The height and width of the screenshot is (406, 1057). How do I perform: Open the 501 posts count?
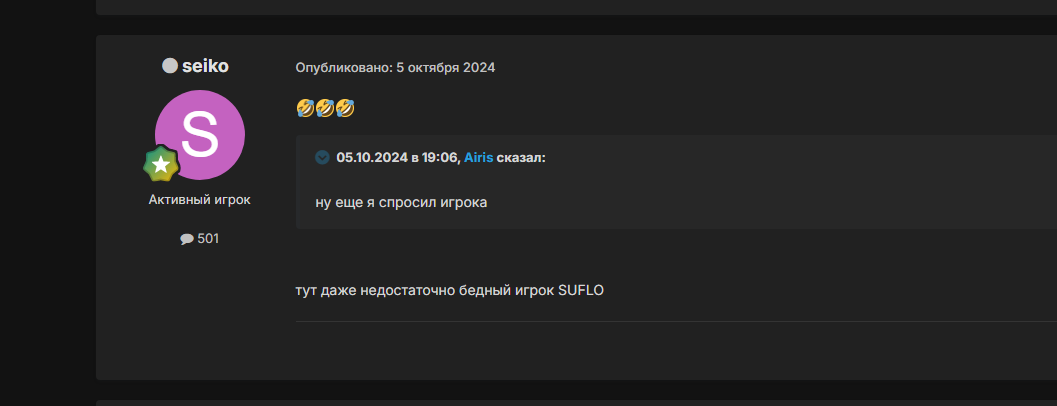(x=208, y=239)
